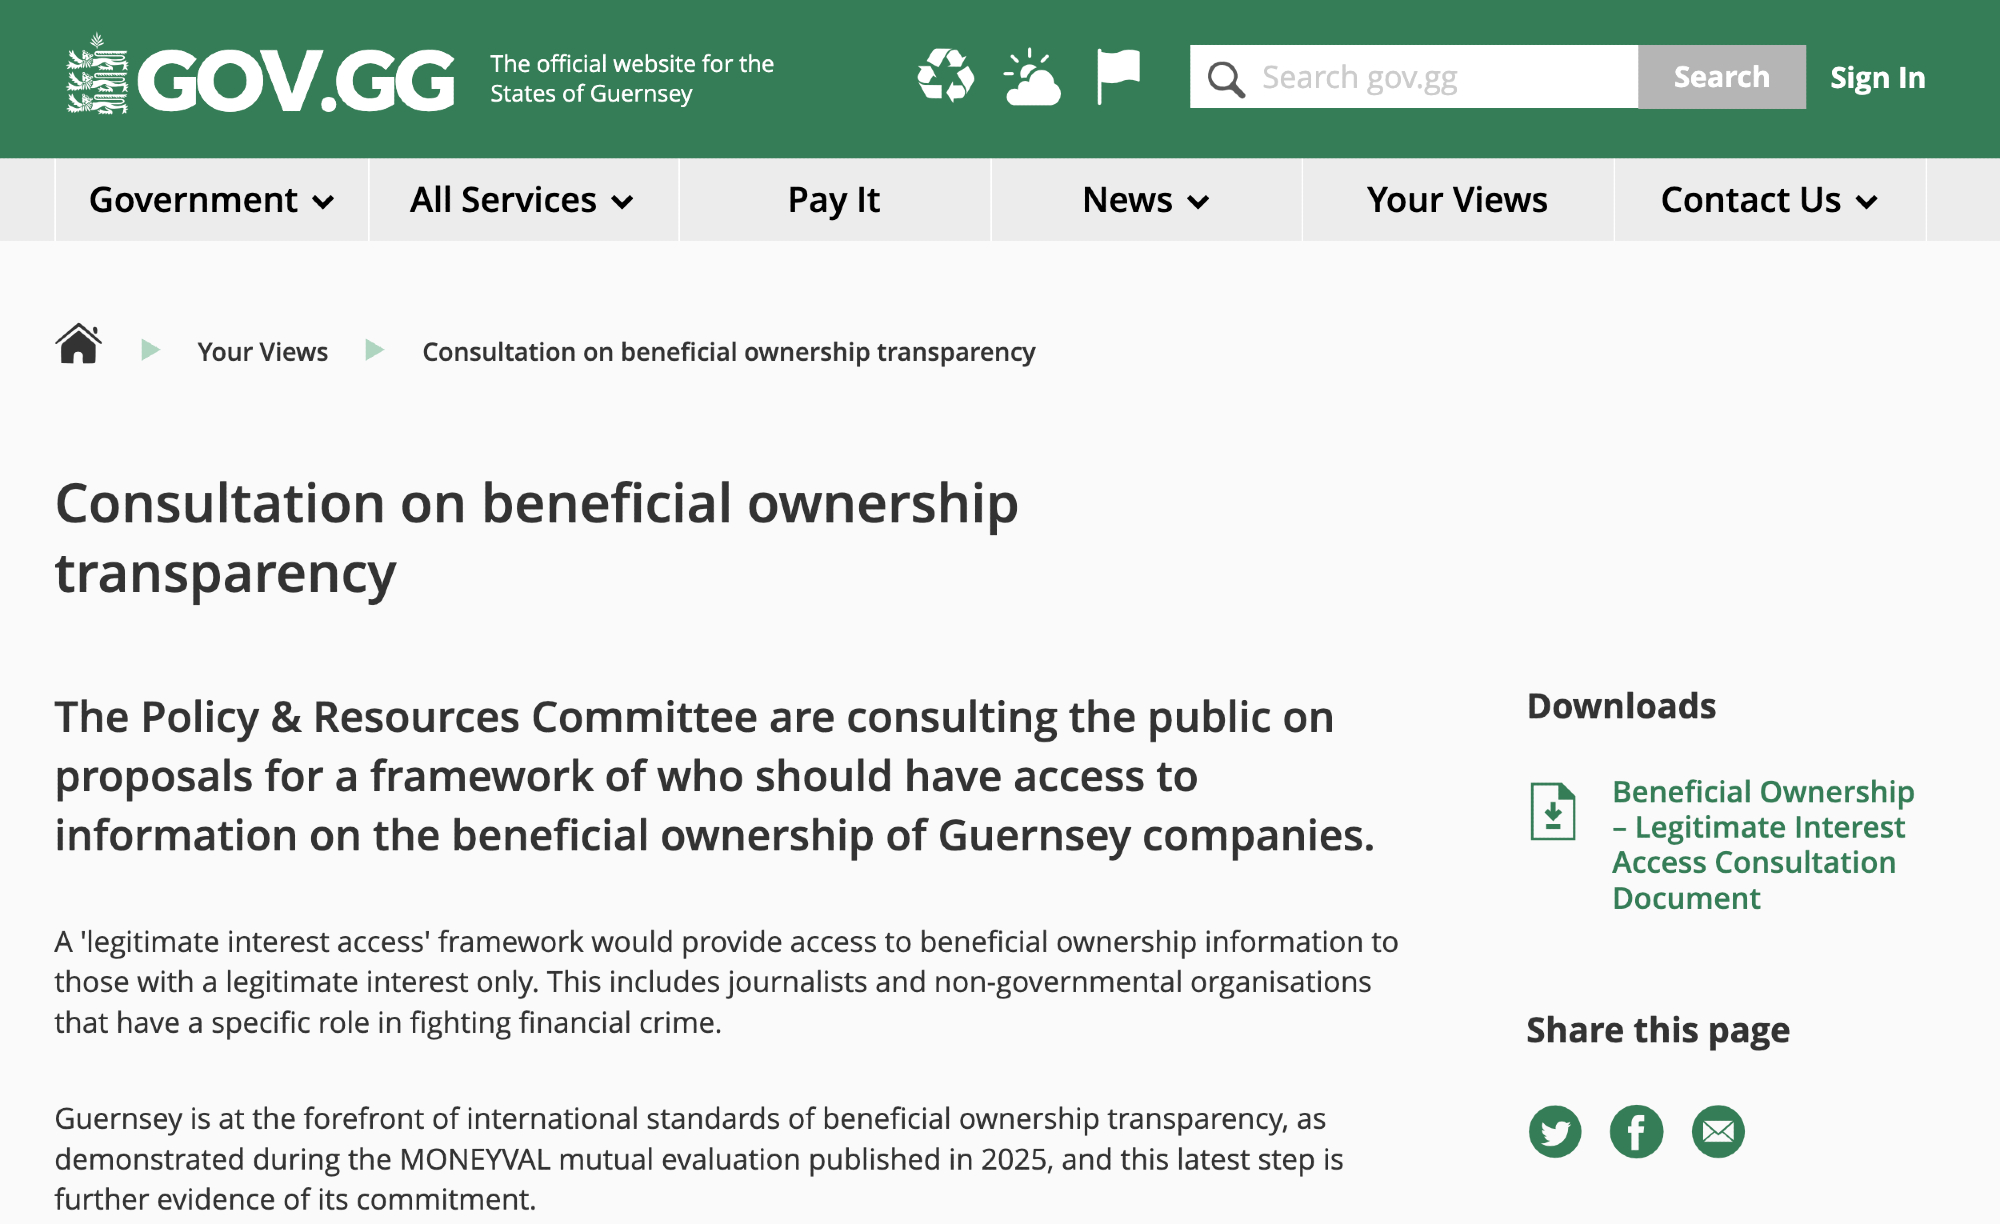Share page via email icon

point(1718,1132)
